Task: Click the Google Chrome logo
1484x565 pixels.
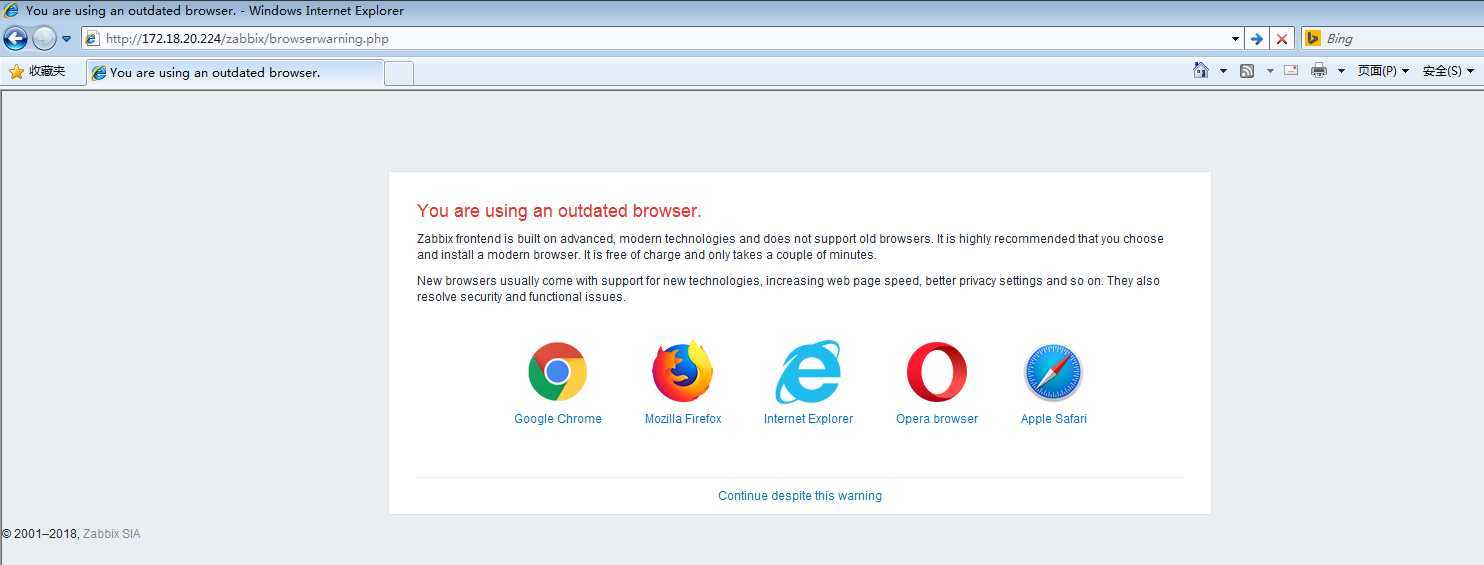Action: 557,372
